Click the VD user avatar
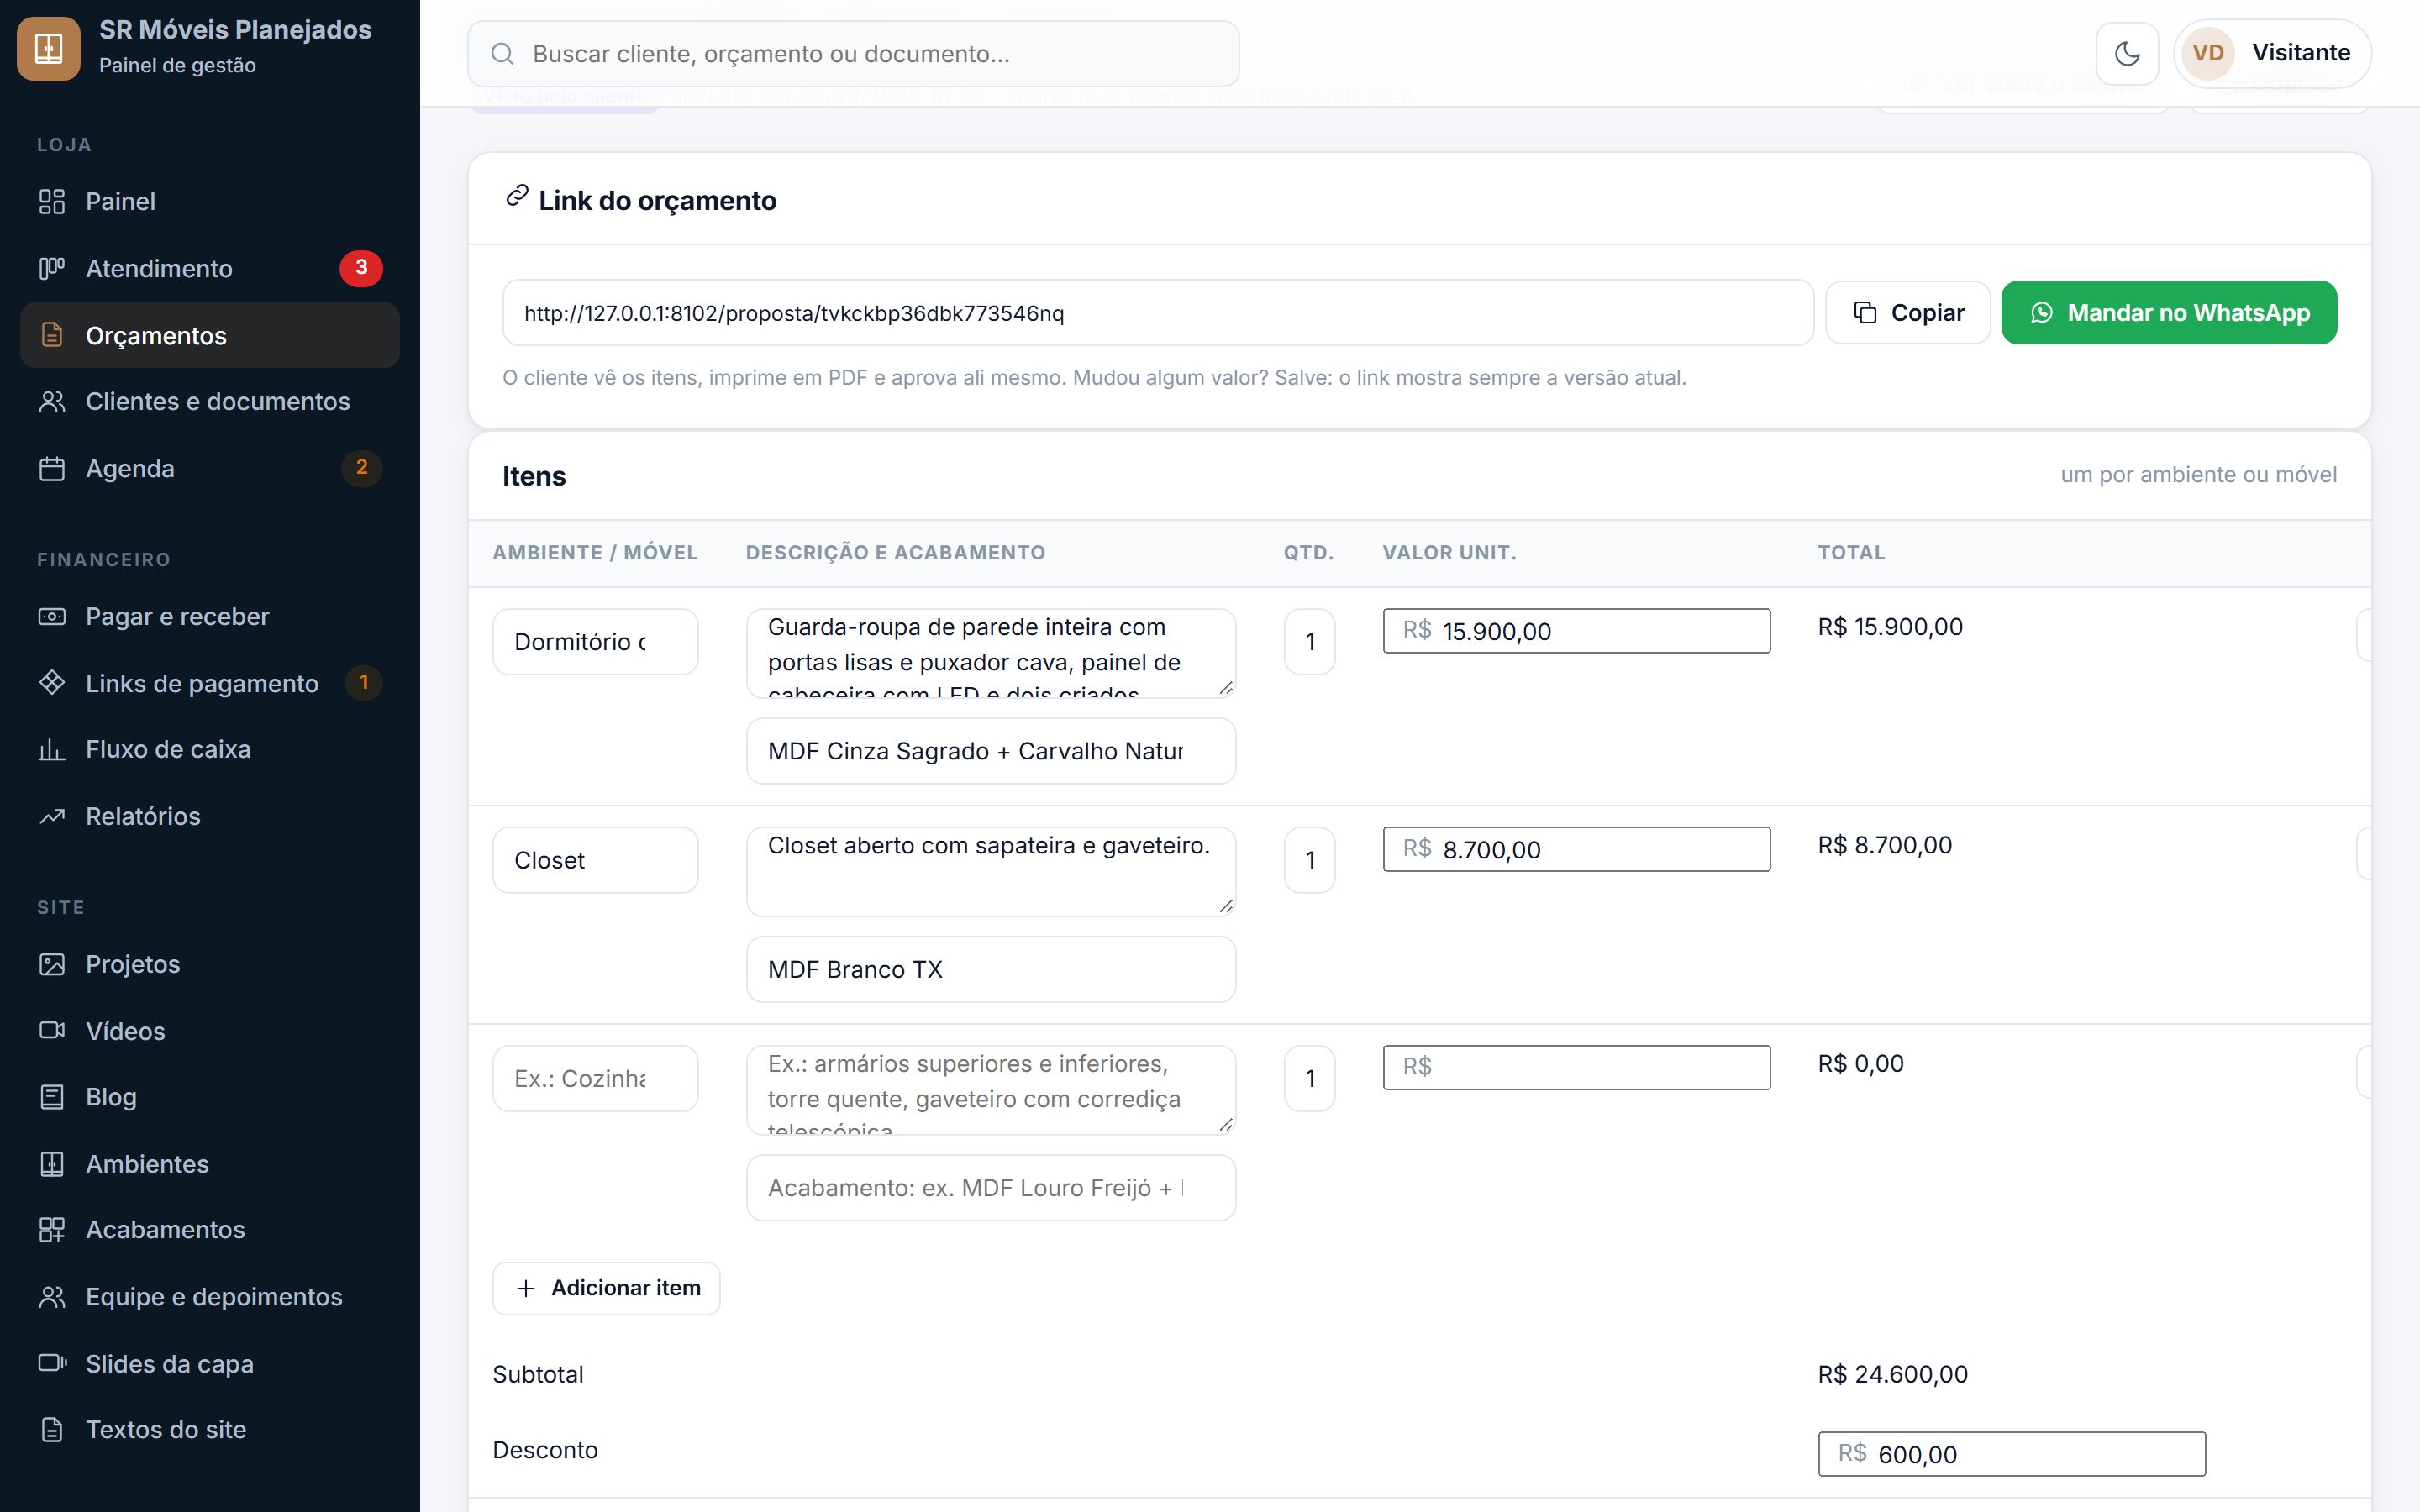 click(x=2208, y=53)
